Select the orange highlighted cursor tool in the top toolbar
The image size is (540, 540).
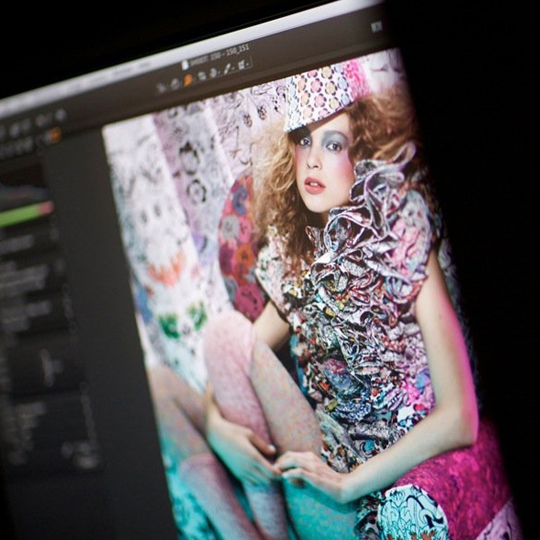188,80
